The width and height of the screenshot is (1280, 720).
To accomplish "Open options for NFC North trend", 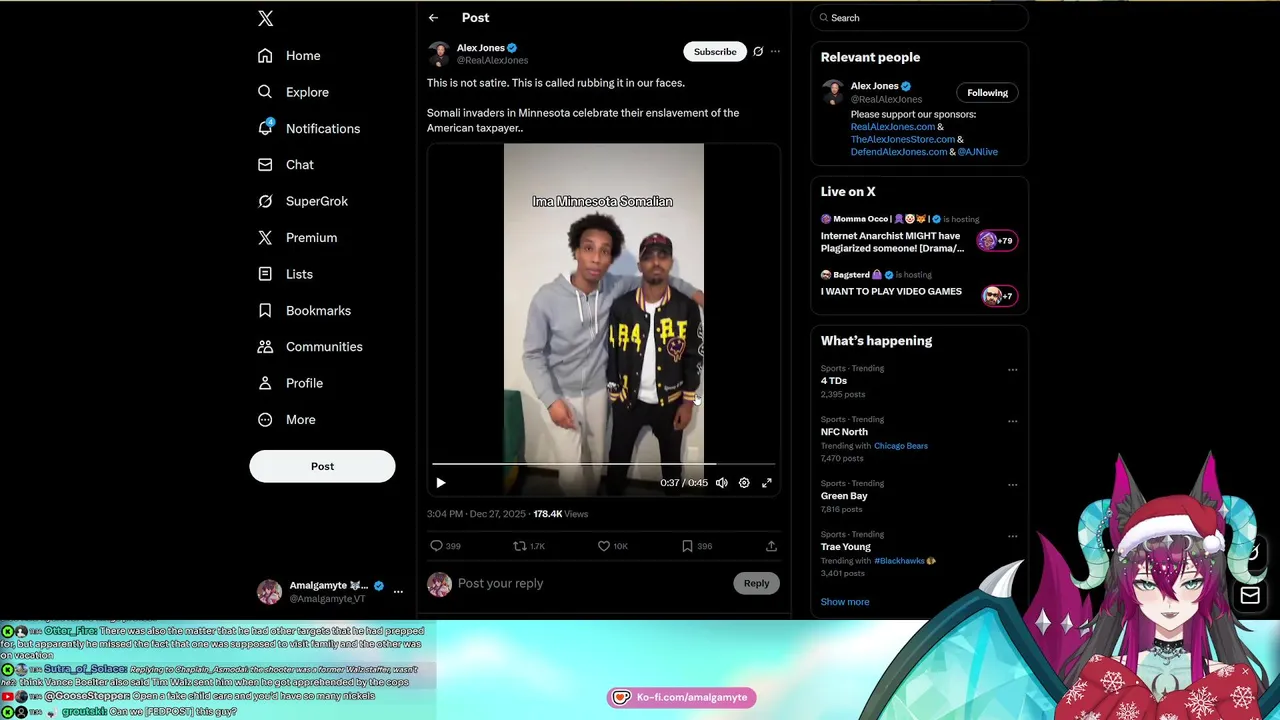I will tap(1012, 421).
